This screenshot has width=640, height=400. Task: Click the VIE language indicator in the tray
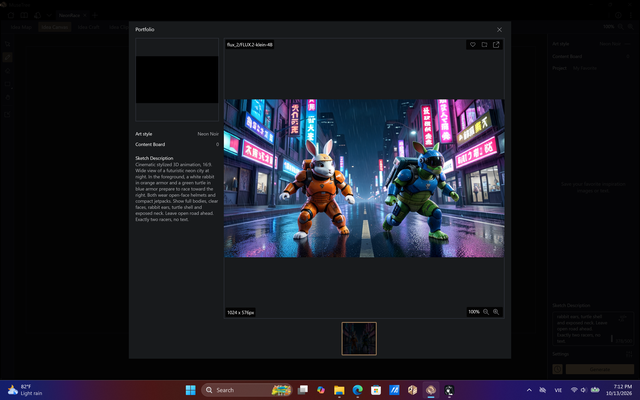[558, 390]
